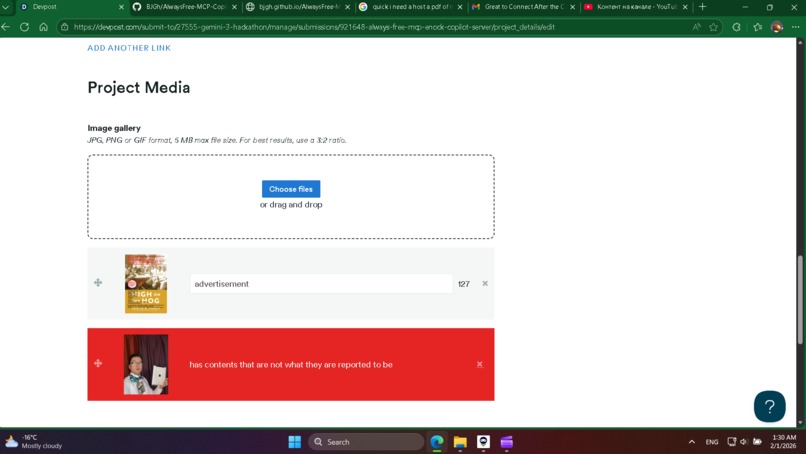
Task: Click the scrollbar up arrow
Action: pyautogui.click(x=800, y=42)
